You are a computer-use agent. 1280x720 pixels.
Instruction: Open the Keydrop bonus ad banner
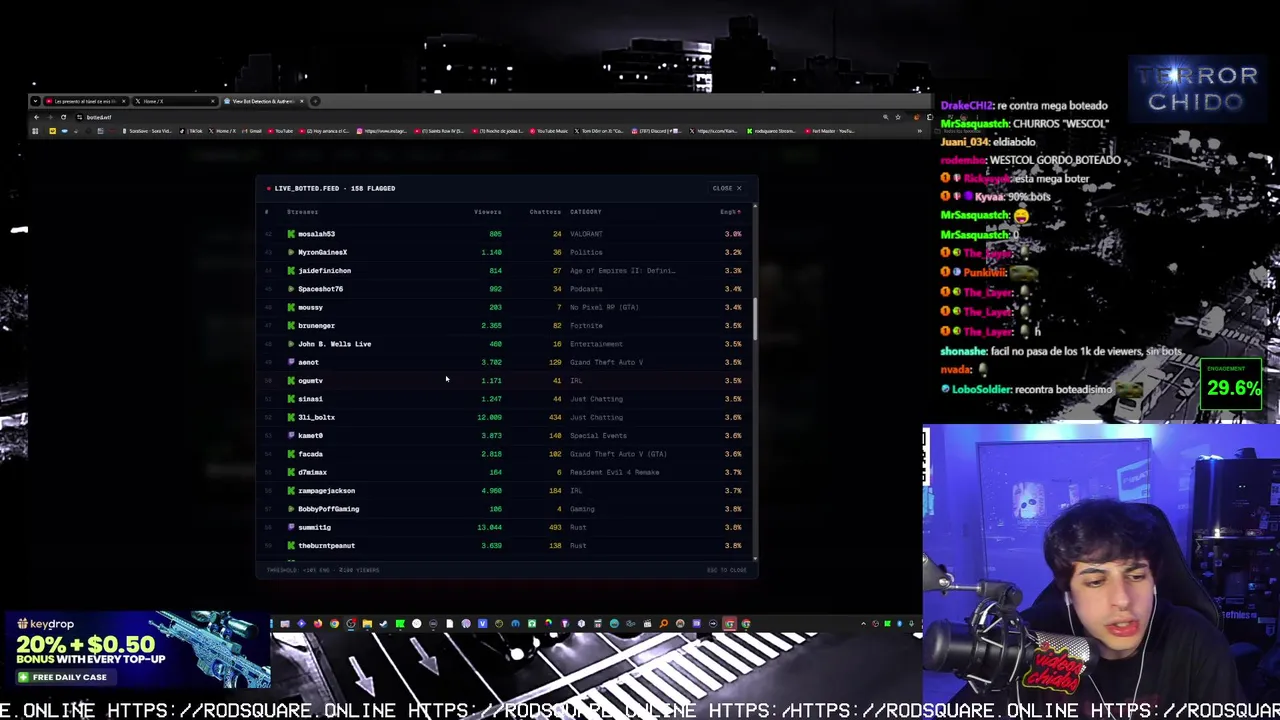(x=136, y=650)
